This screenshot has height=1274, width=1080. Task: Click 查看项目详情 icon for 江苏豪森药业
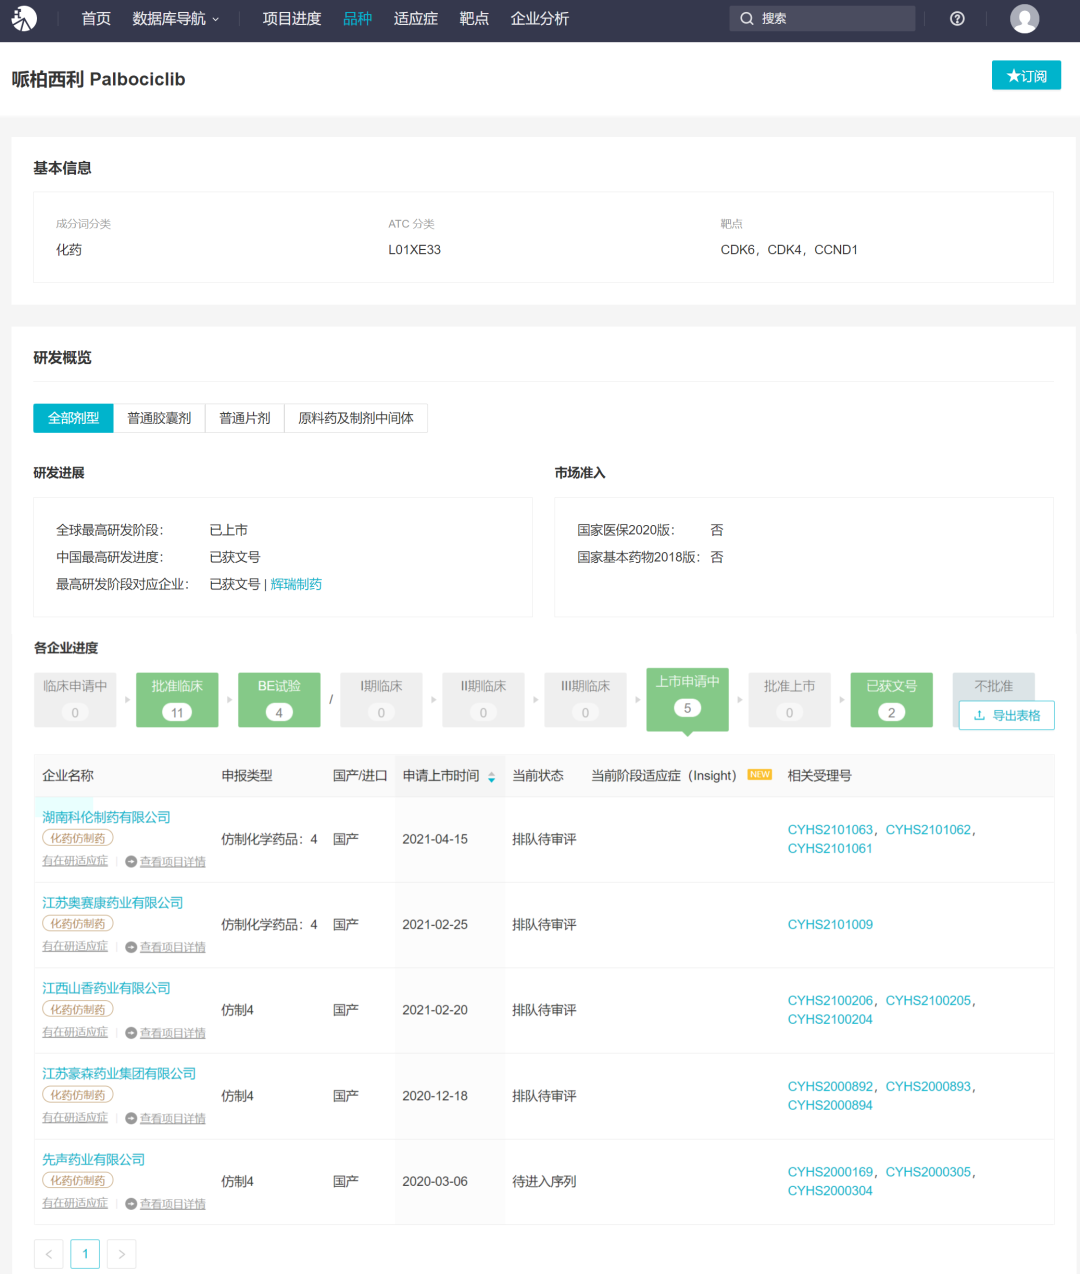[x=131, y=1118]
